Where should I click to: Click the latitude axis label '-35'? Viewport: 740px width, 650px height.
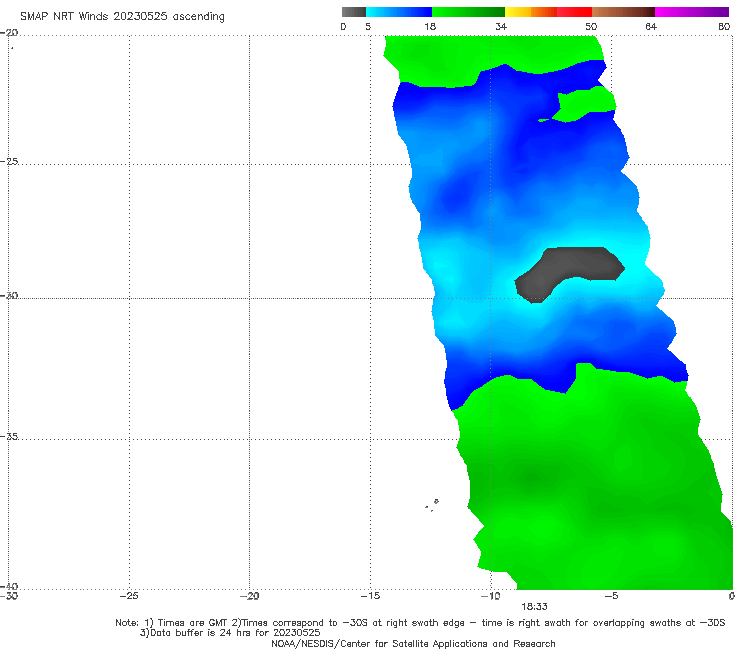point(10,436)
